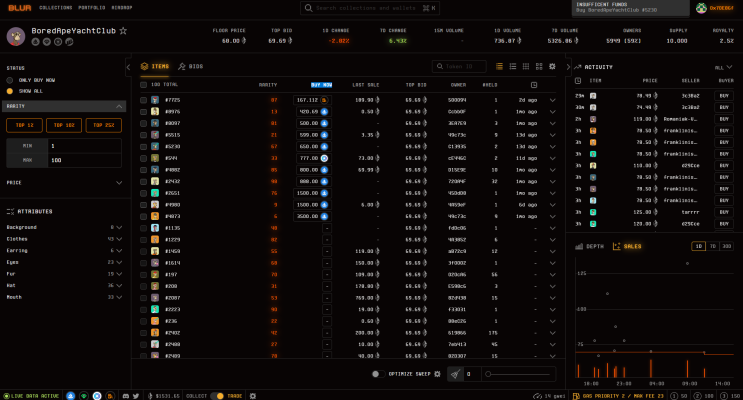Open the Portfolio menu
The height and width of the screenshot is (400, 743).
tap(91, 8)
